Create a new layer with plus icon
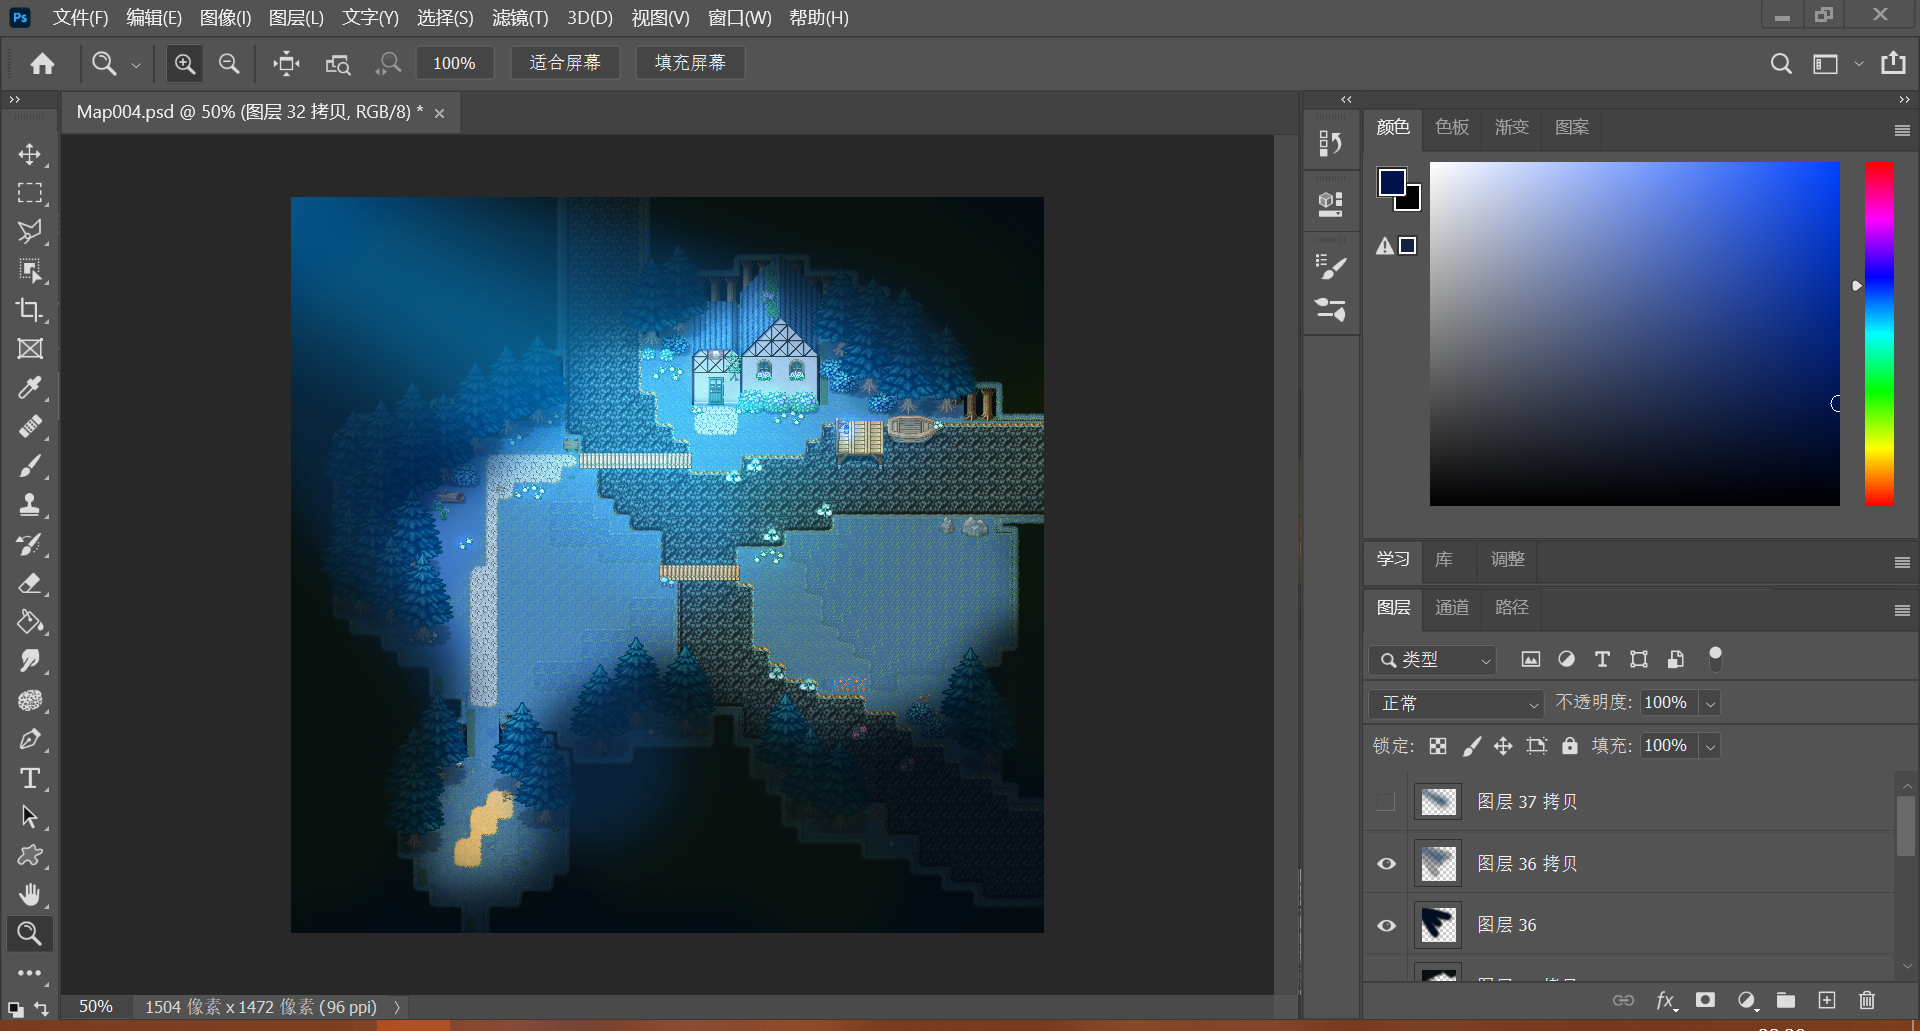This screenshot has height=1031, width=1920. tap(1827, 1000)
